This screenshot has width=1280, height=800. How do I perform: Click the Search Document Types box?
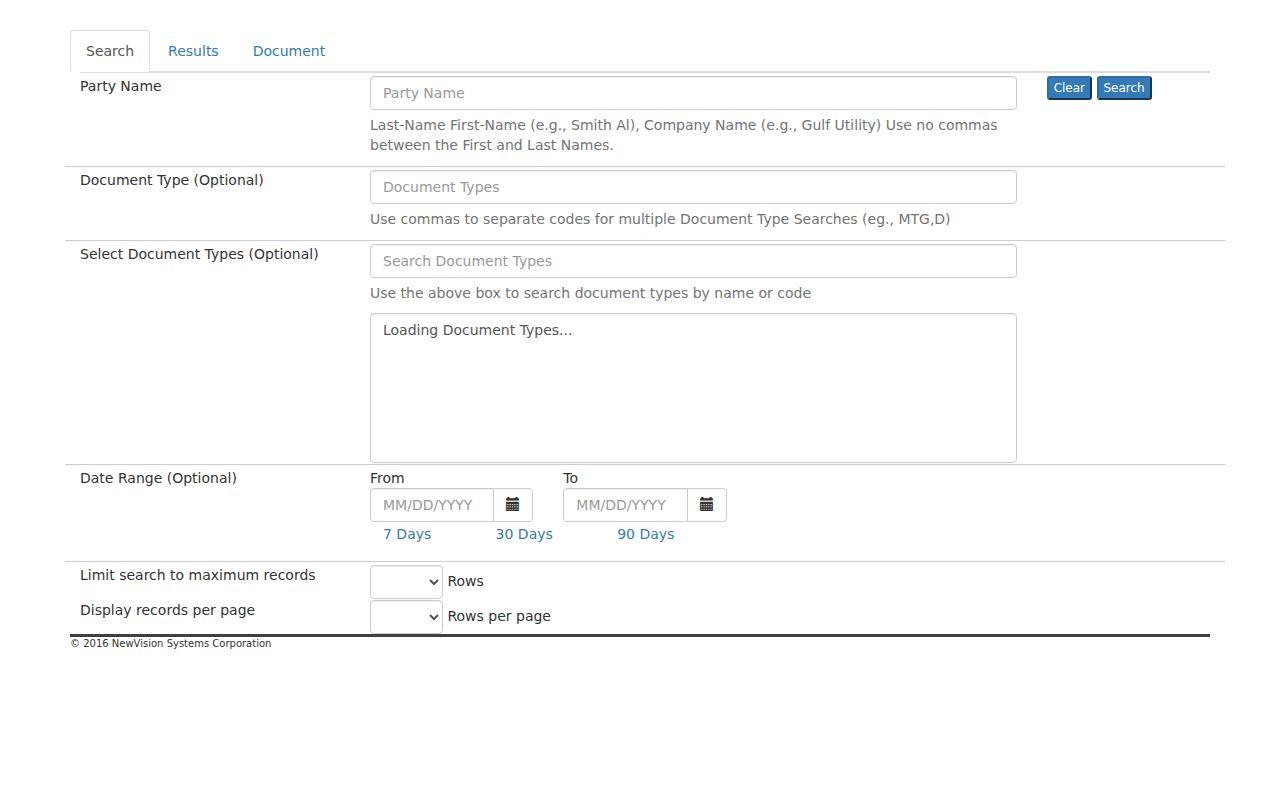(x=693, y=261)
